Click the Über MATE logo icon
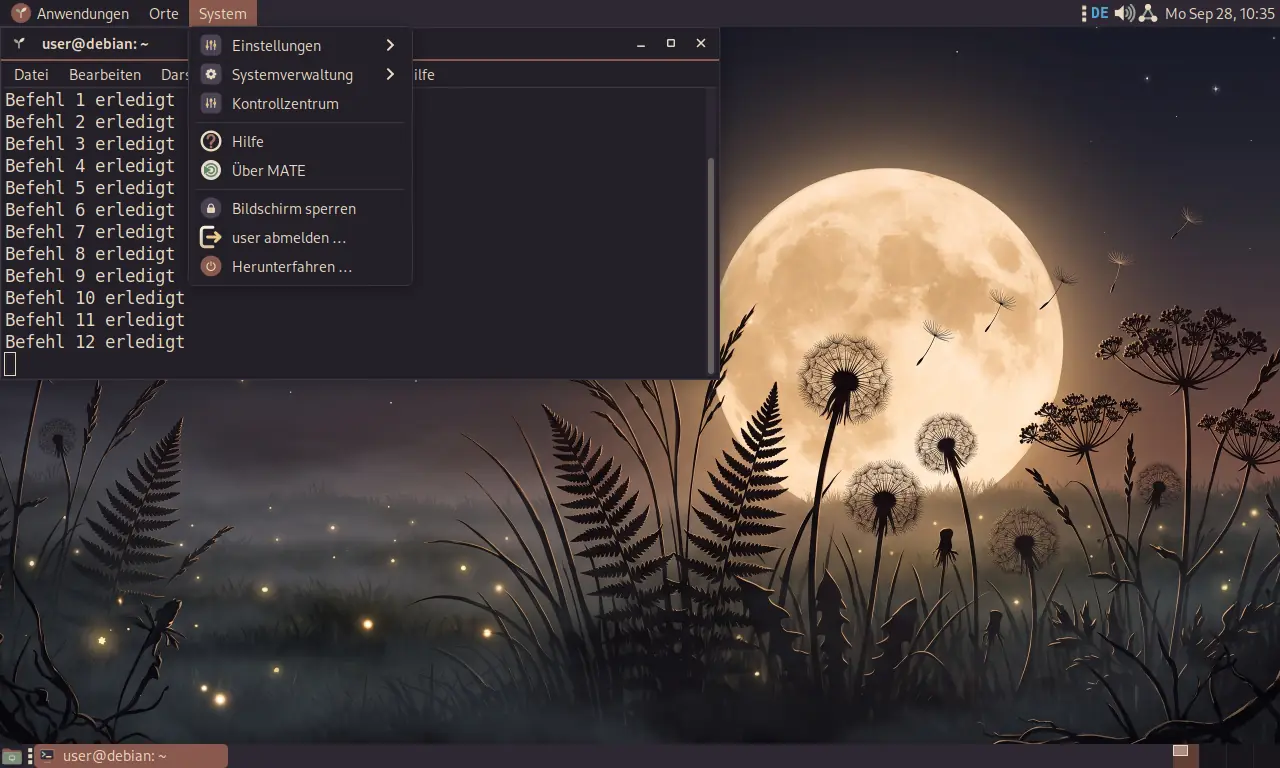The width and height of the screenshot is (1280, 768). (x=211, y=171)
